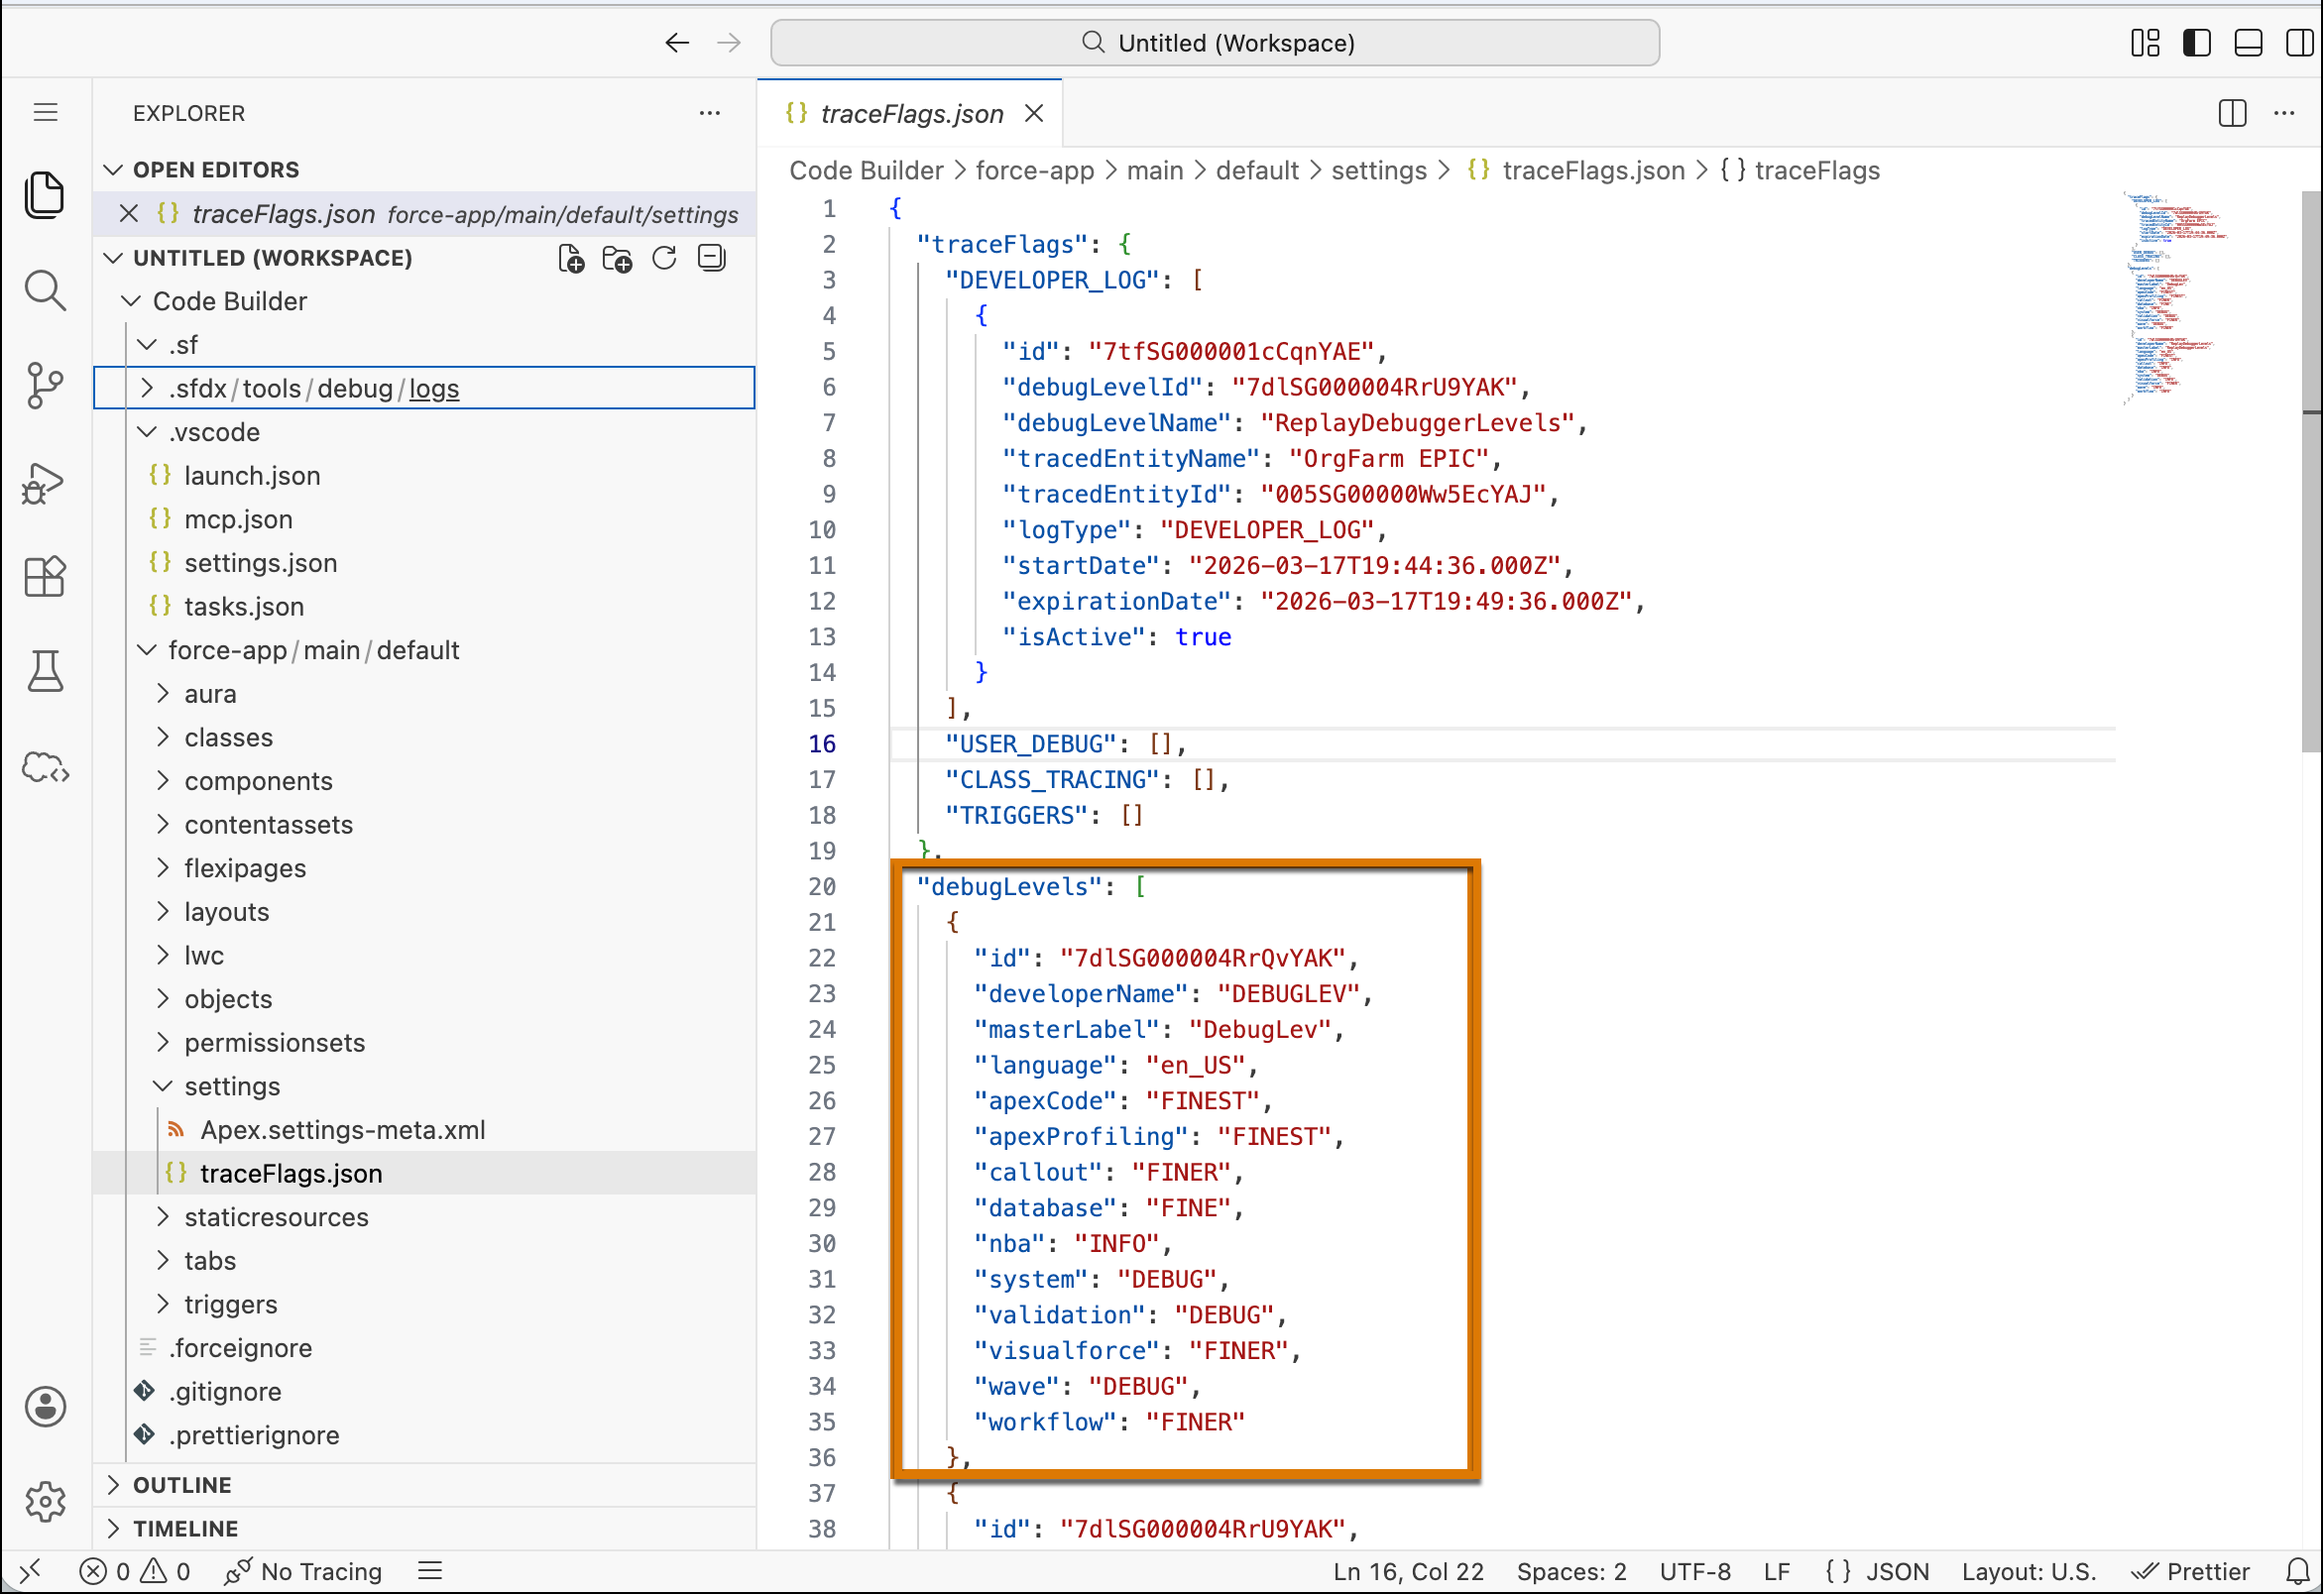Image resolution: width=2324 pixels, height=1594 pixels.
Task: Click Code Builder in the breadcrumb
Action: pyautogui.click(x=866, y=171)
